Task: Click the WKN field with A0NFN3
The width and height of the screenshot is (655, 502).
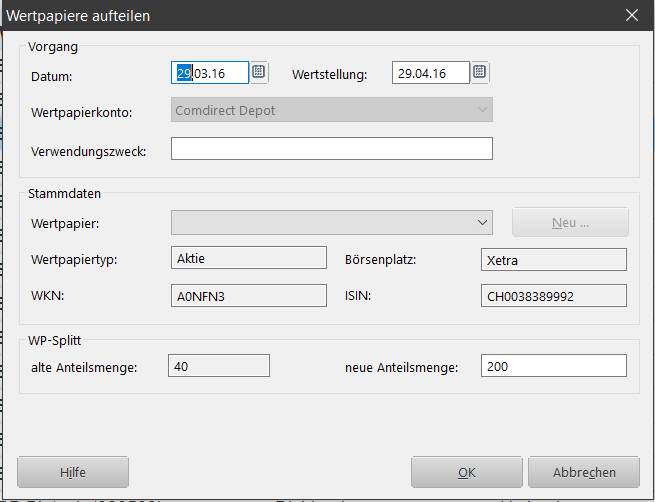Action: 249,295
